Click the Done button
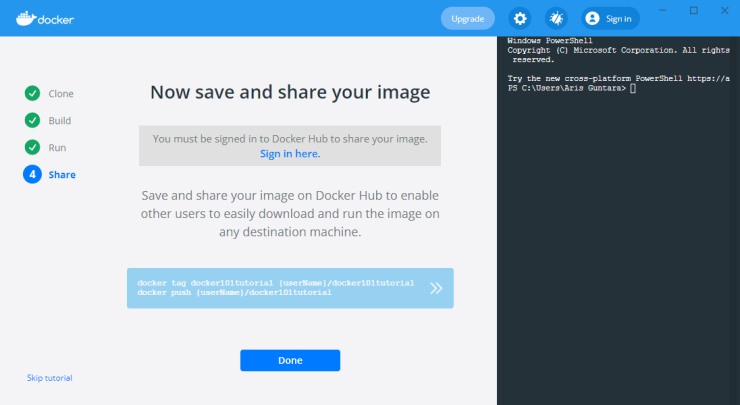The height and width of the screenshot is (405, 740). click(x=290, y=360)
